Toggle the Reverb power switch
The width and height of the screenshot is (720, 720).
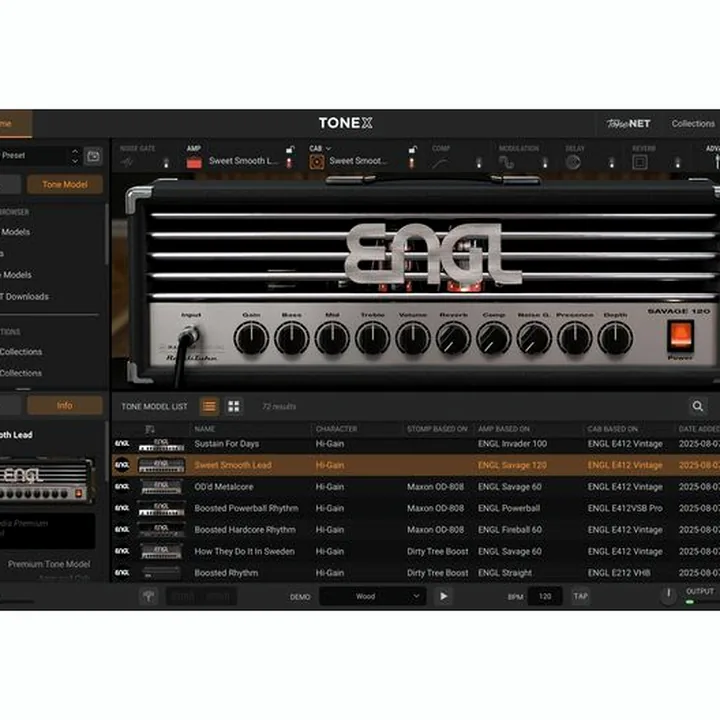(x=677, y=163)
